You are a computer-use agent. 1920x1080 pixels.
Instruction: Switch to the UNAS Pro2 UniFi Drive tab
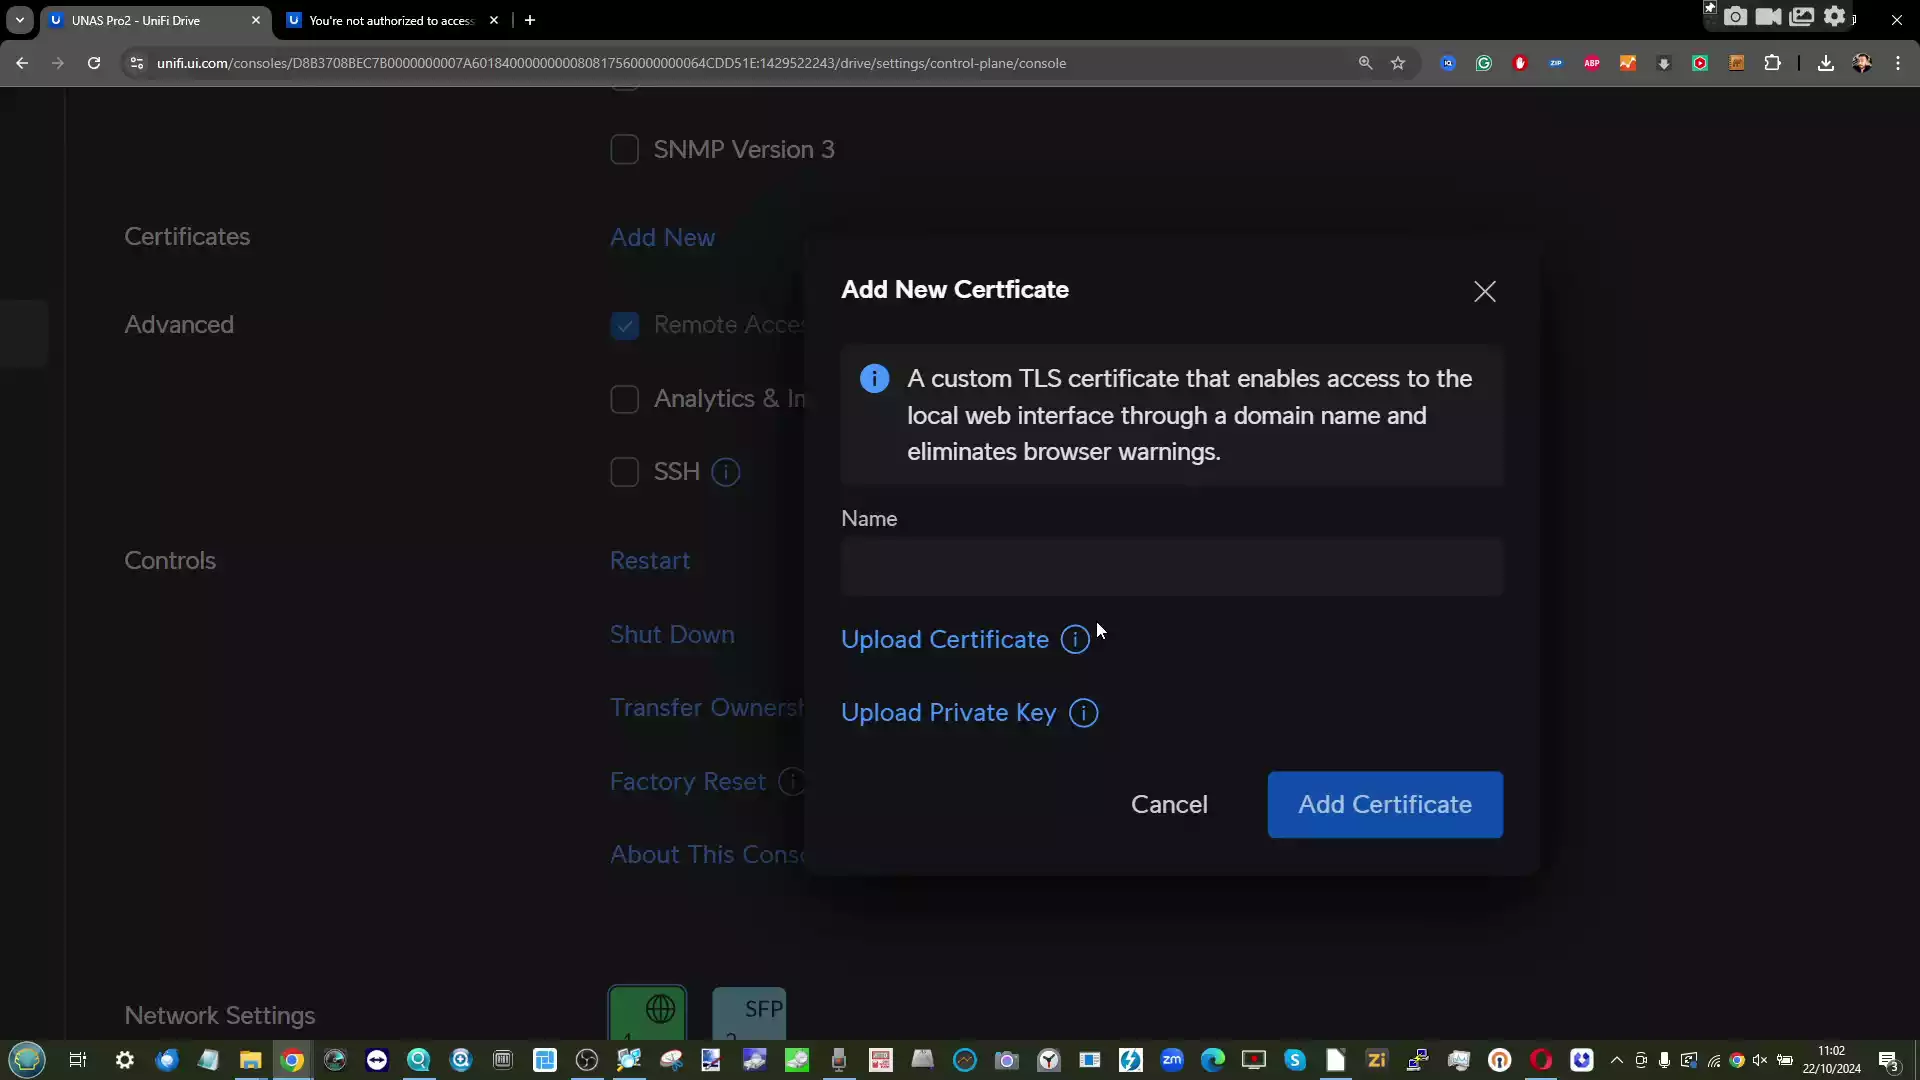tap(150, 20)
